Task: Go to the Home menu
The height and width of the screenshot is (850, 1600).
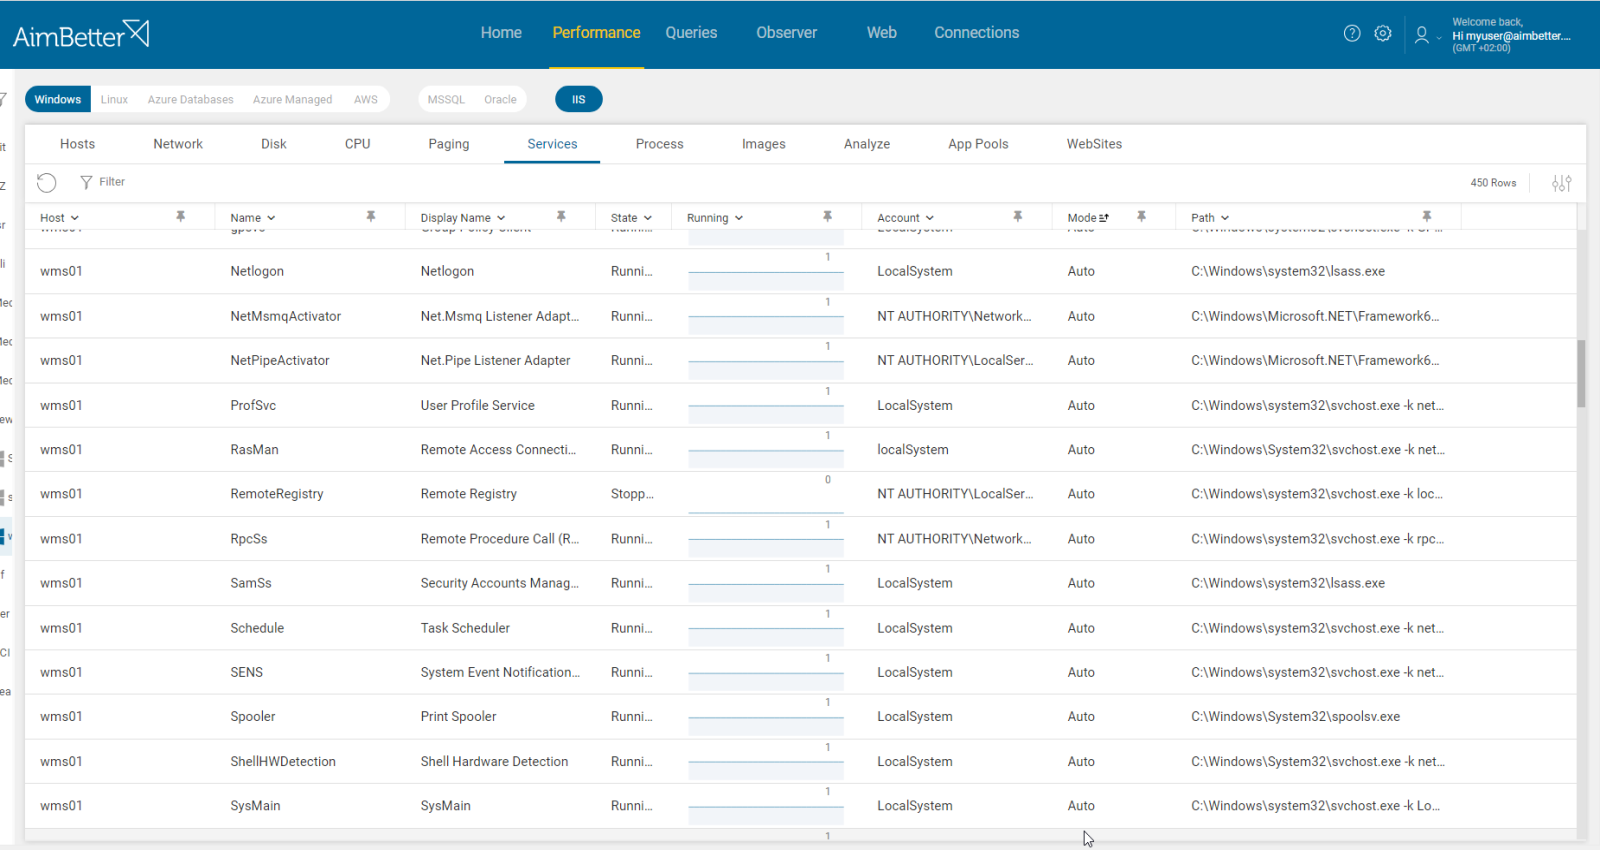Action: coord(501,33)
